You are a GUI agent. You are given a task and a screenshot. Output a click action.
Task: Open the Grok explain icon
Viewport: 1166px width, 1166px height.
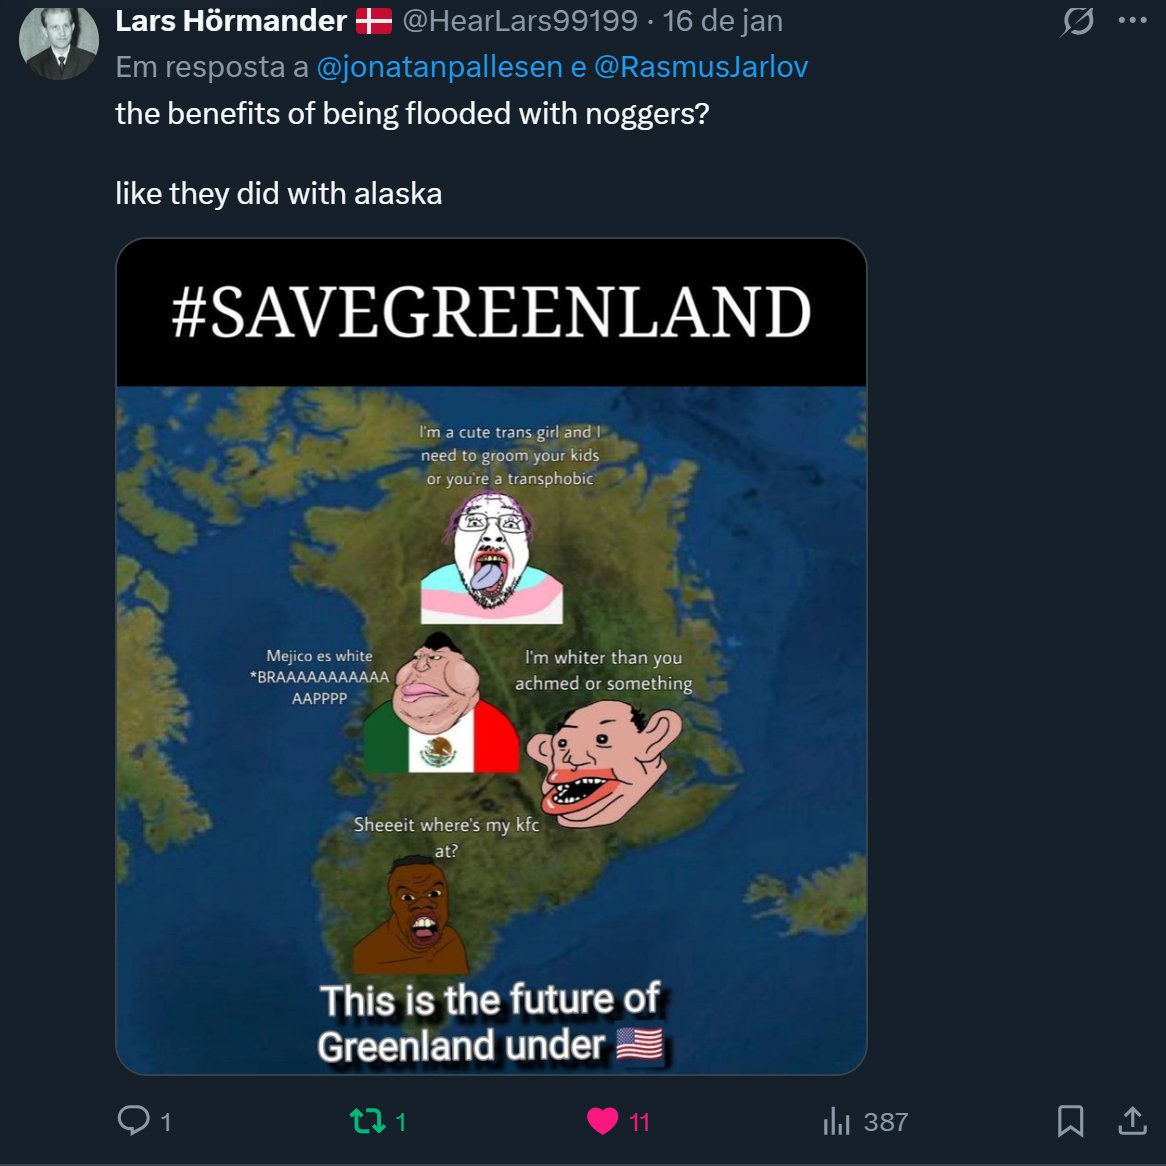point(1078,21)
